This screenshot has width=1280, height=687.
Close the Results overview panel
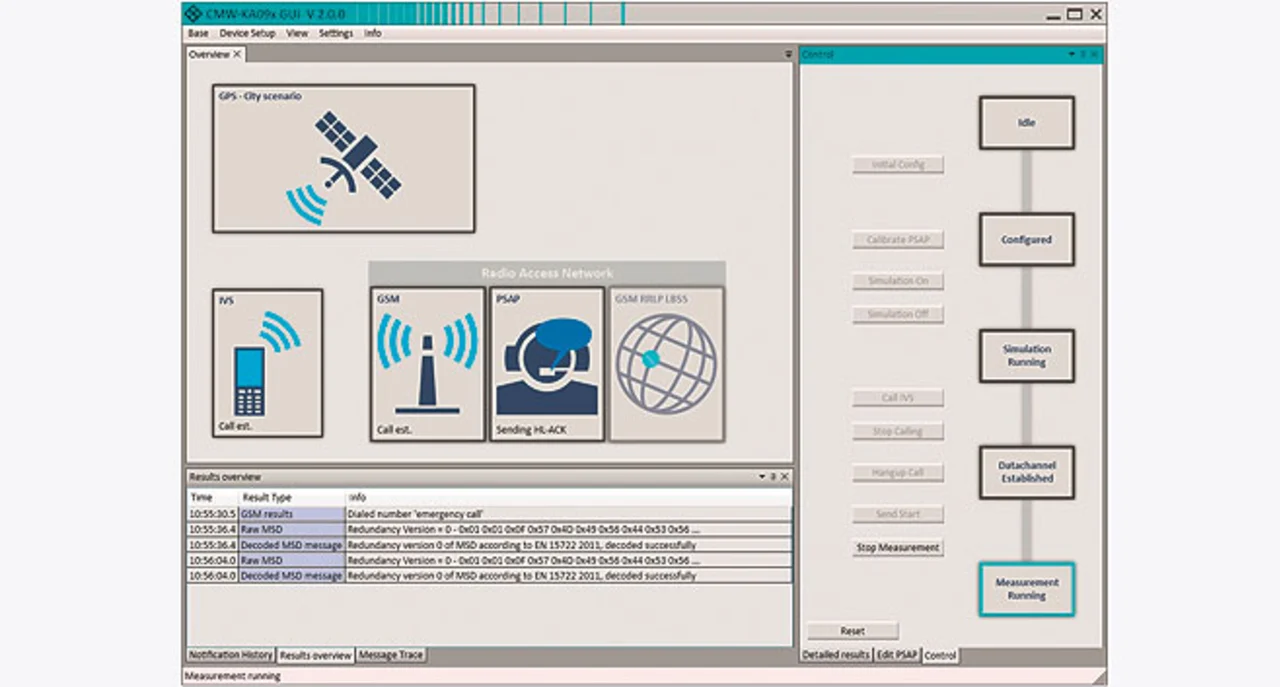click(785, 477)
